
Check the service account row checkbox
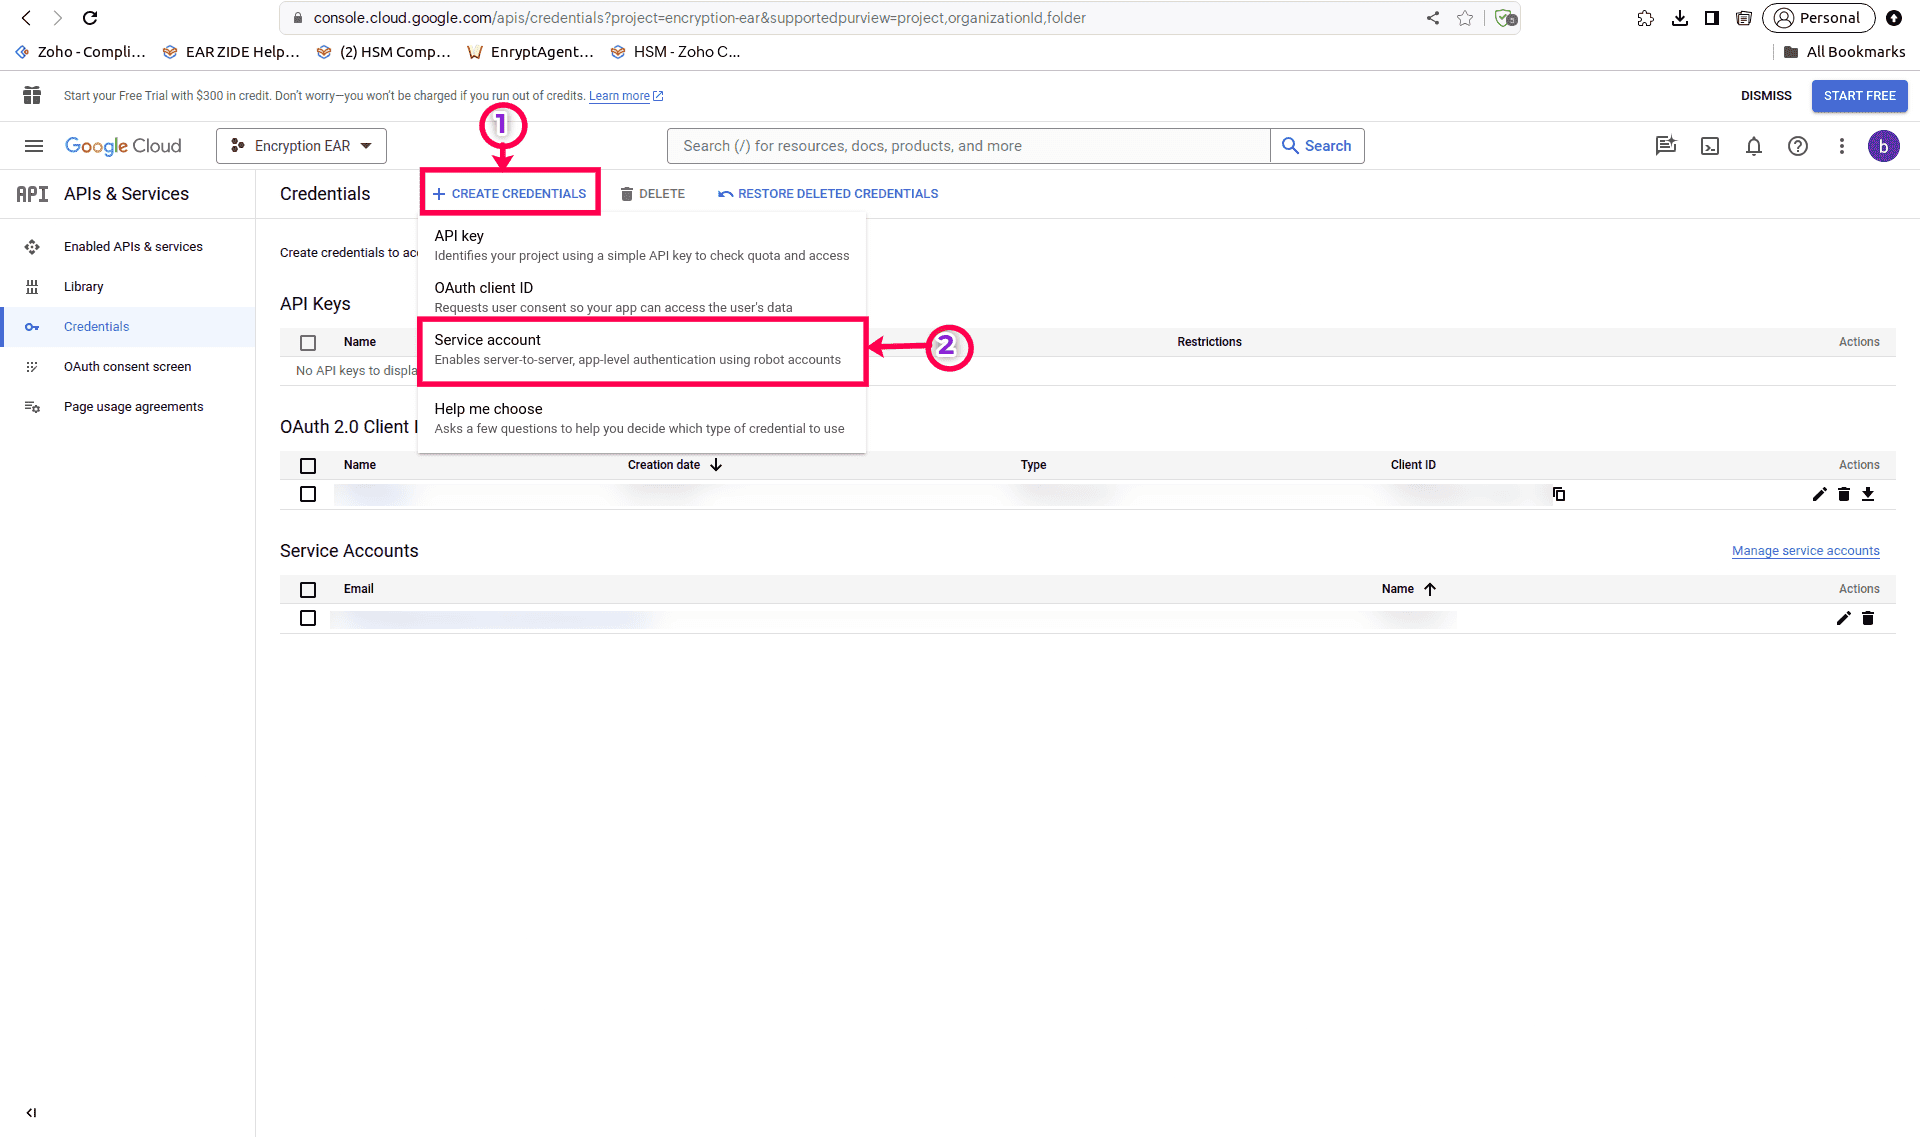coord(308,618)
